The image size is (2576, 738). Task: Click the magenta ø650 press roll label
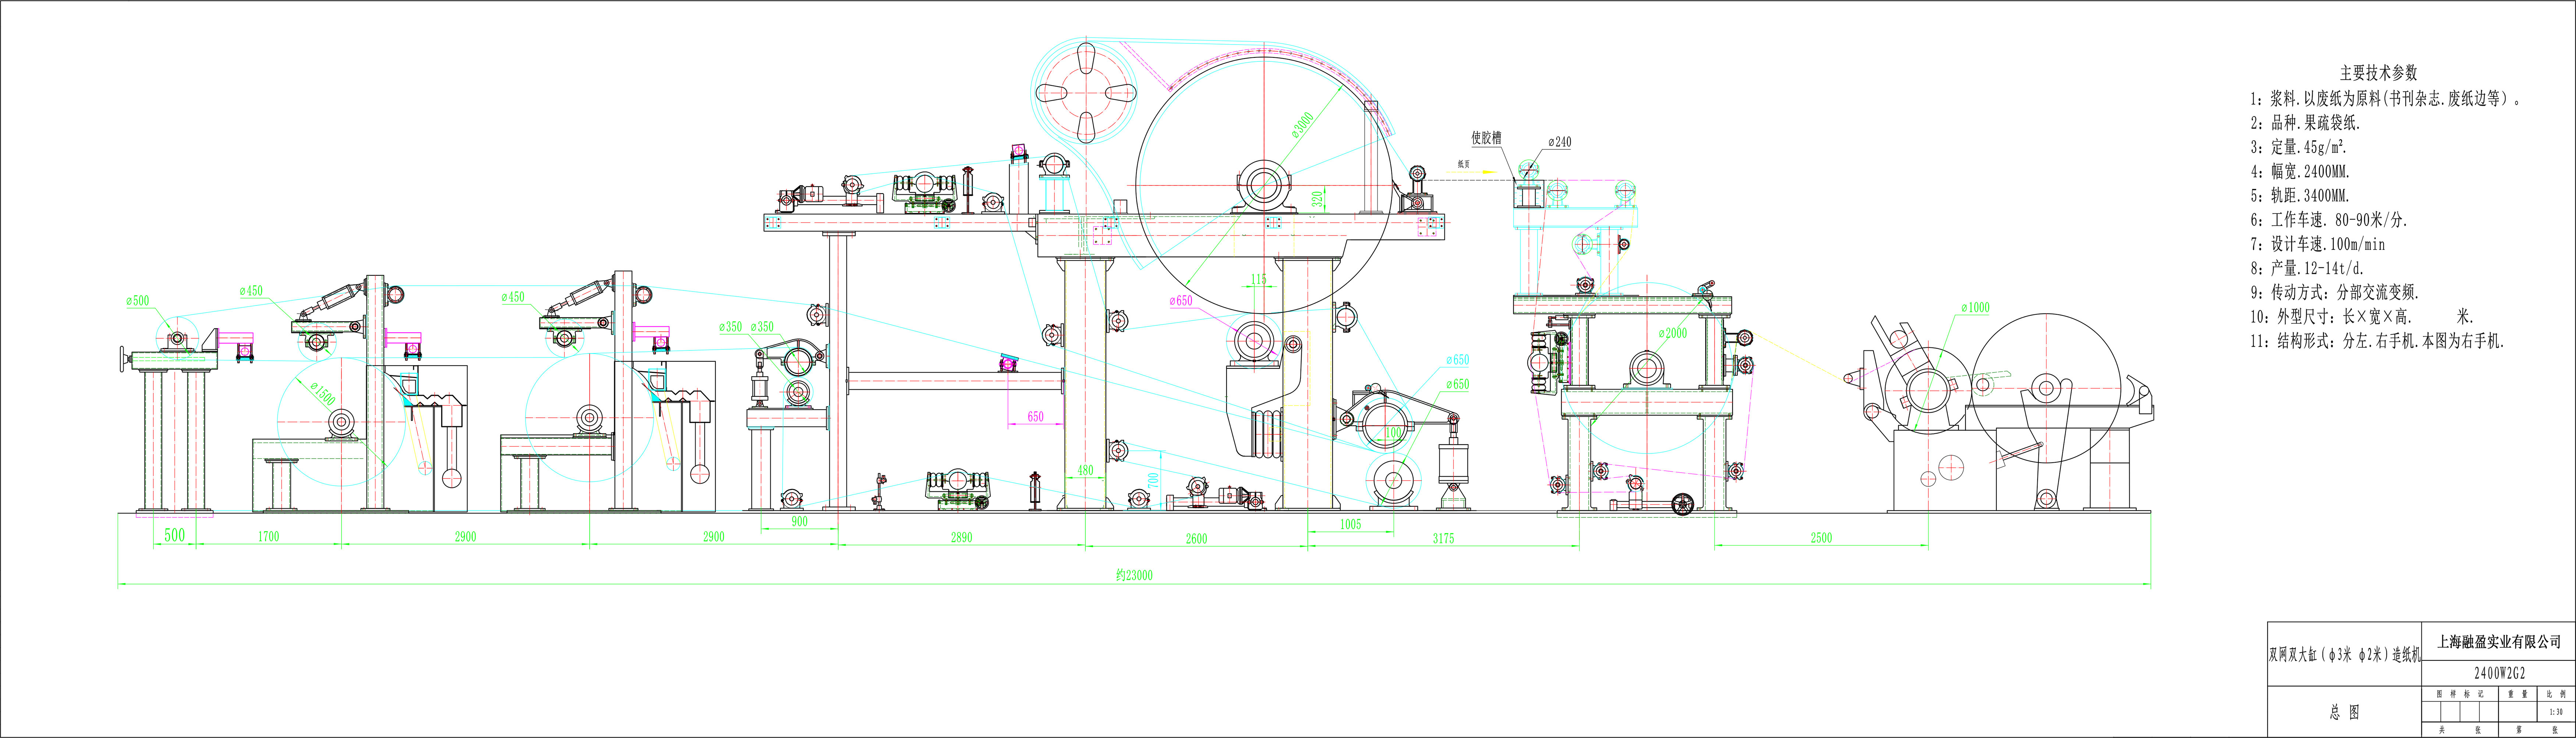(x=1181, y=300)
